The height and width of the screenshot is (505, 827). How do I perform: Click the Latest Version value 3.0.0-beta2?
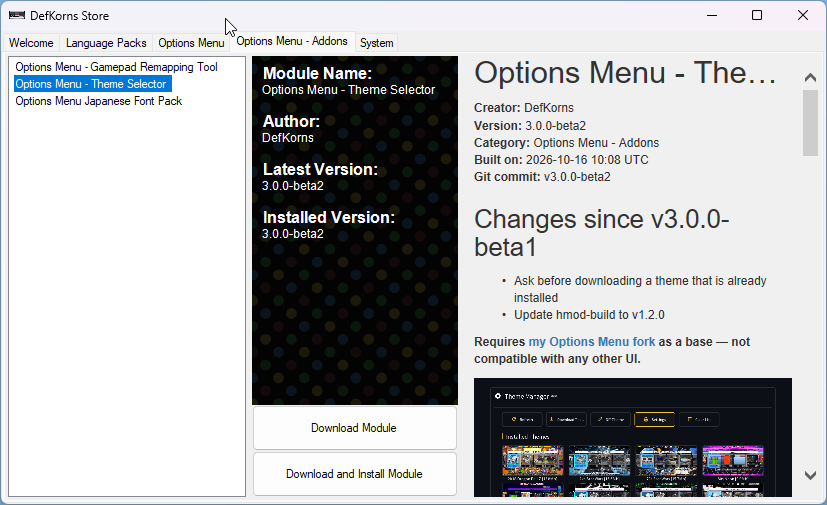[x=293, y=186]
